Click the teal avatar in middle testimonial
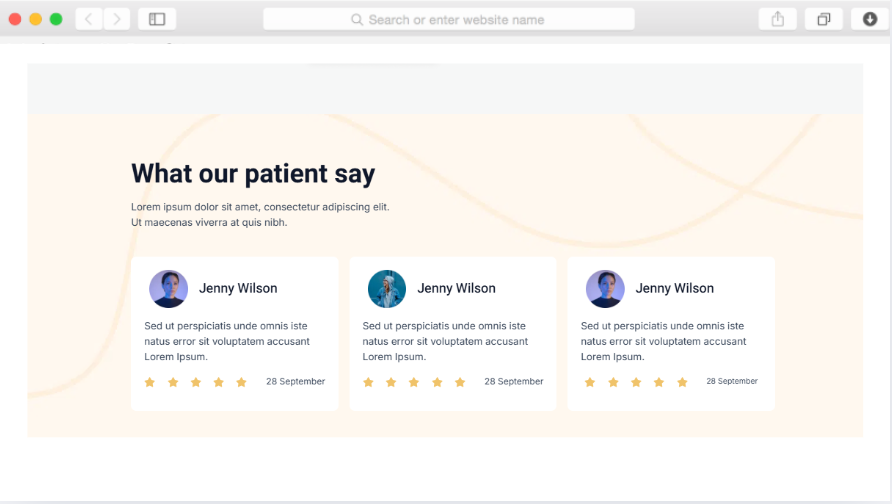This screenshot has height=504, width=892. (x=387, y=289)
